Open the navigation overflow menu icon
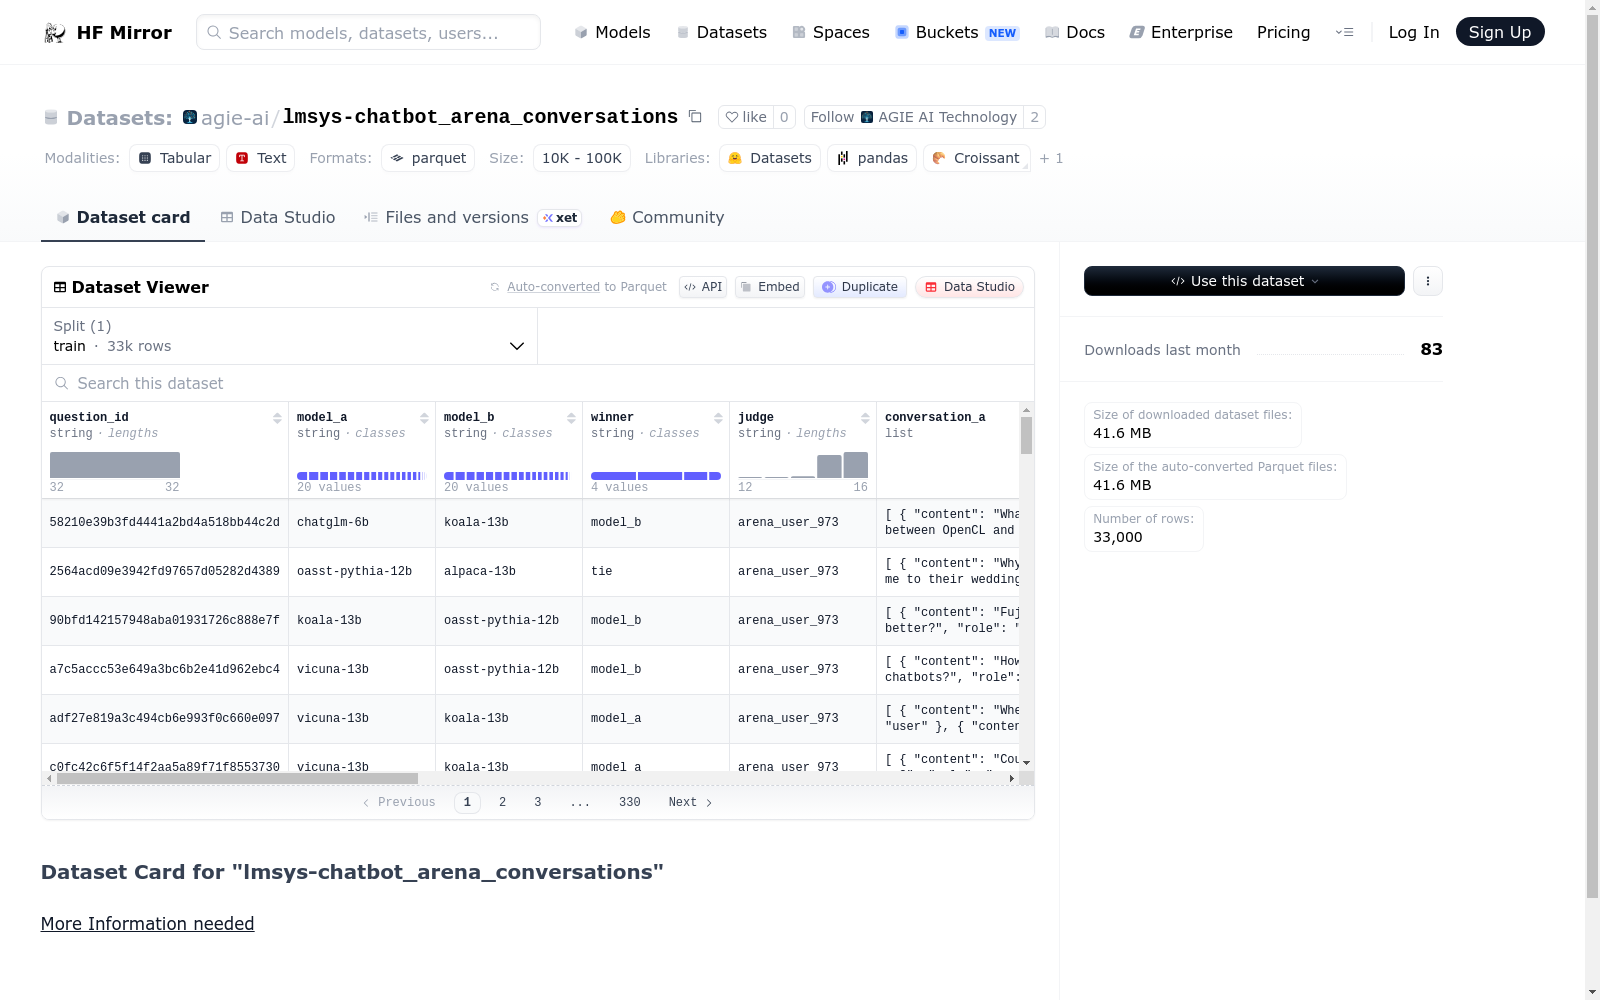The height and width of the screenshot is (1000, 1600). point(1344,32)
